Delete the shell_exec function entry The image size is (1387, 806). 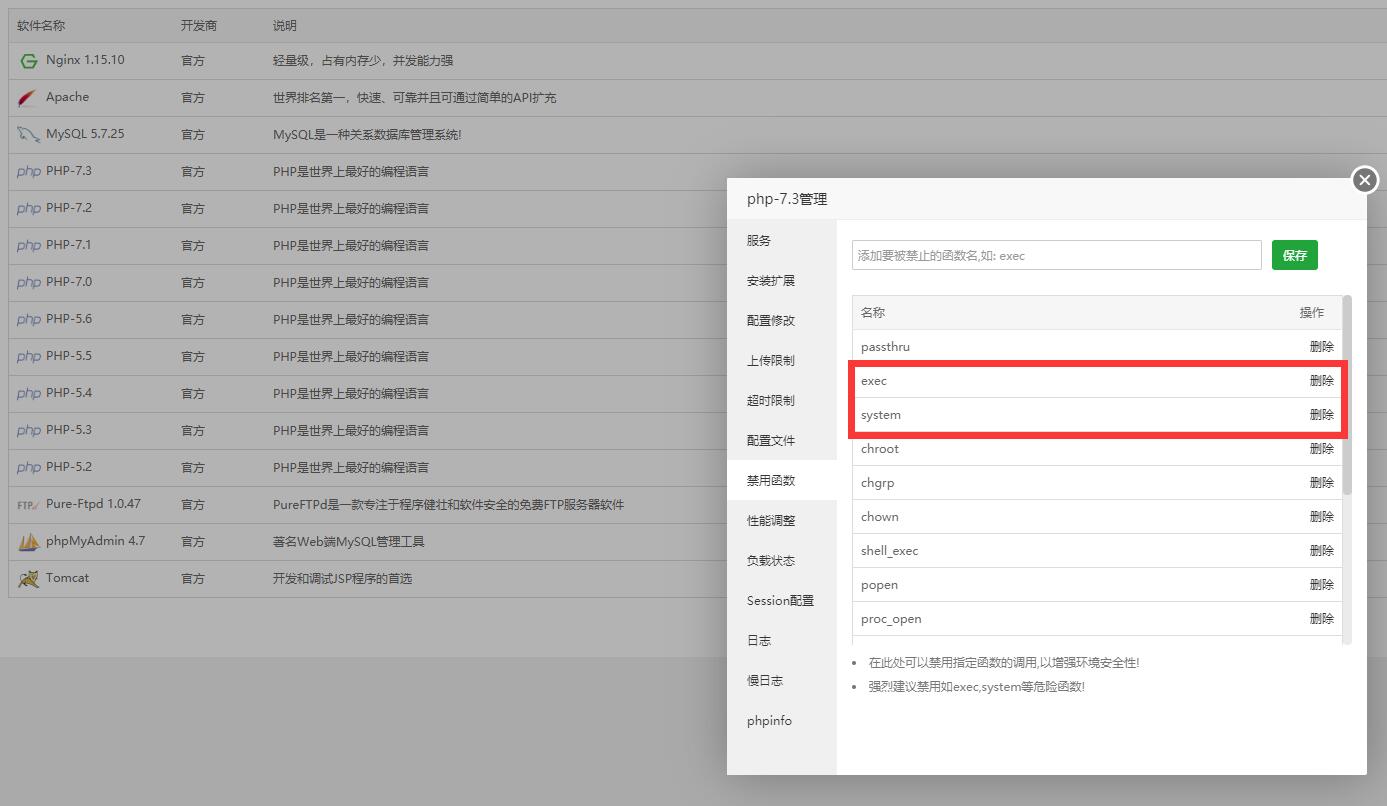[x=1322, y=551]
